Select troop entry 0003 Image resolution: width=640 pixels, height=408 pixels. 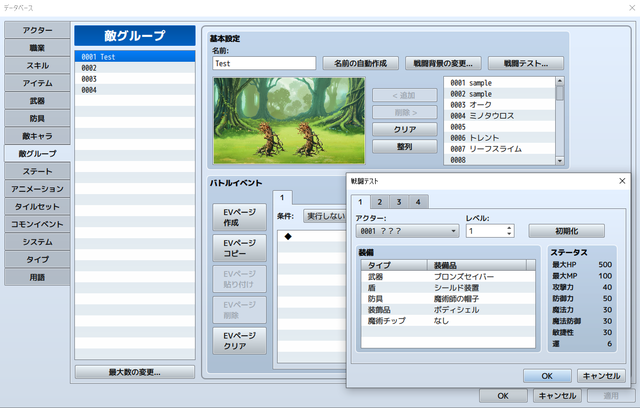(x=135, y=79)
